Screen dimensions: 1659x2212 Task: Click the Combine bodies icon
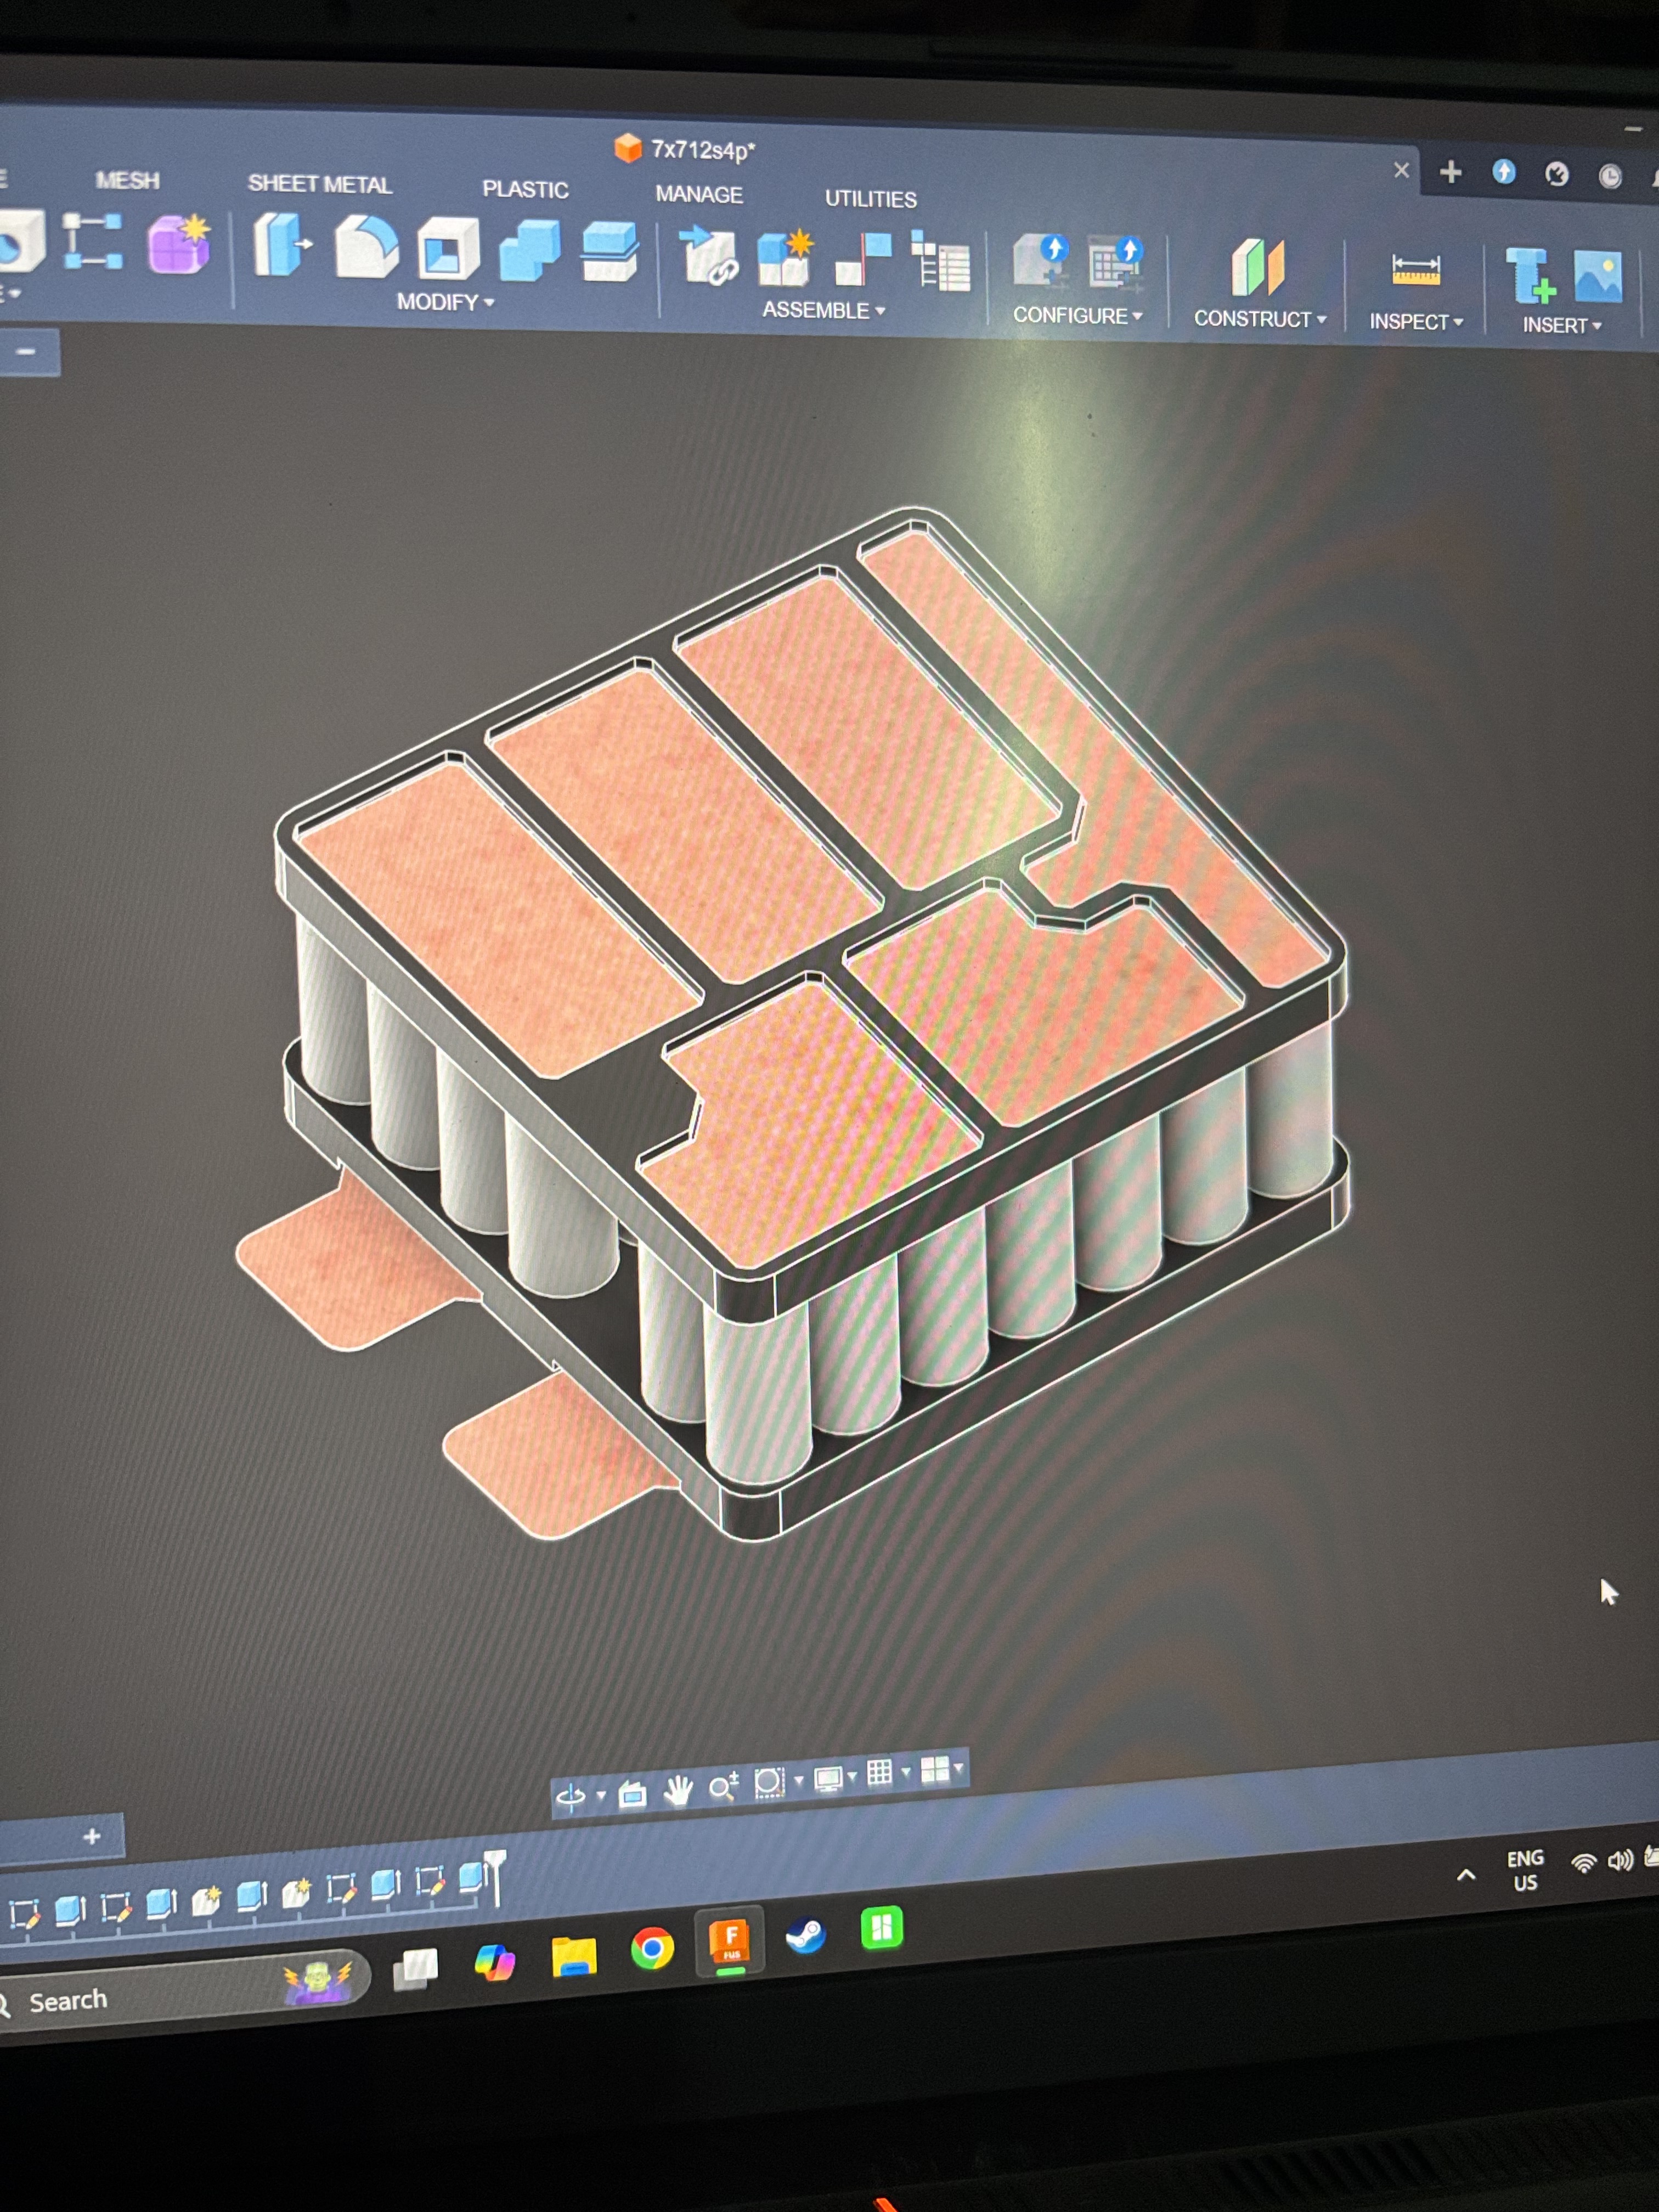(530, 251)
